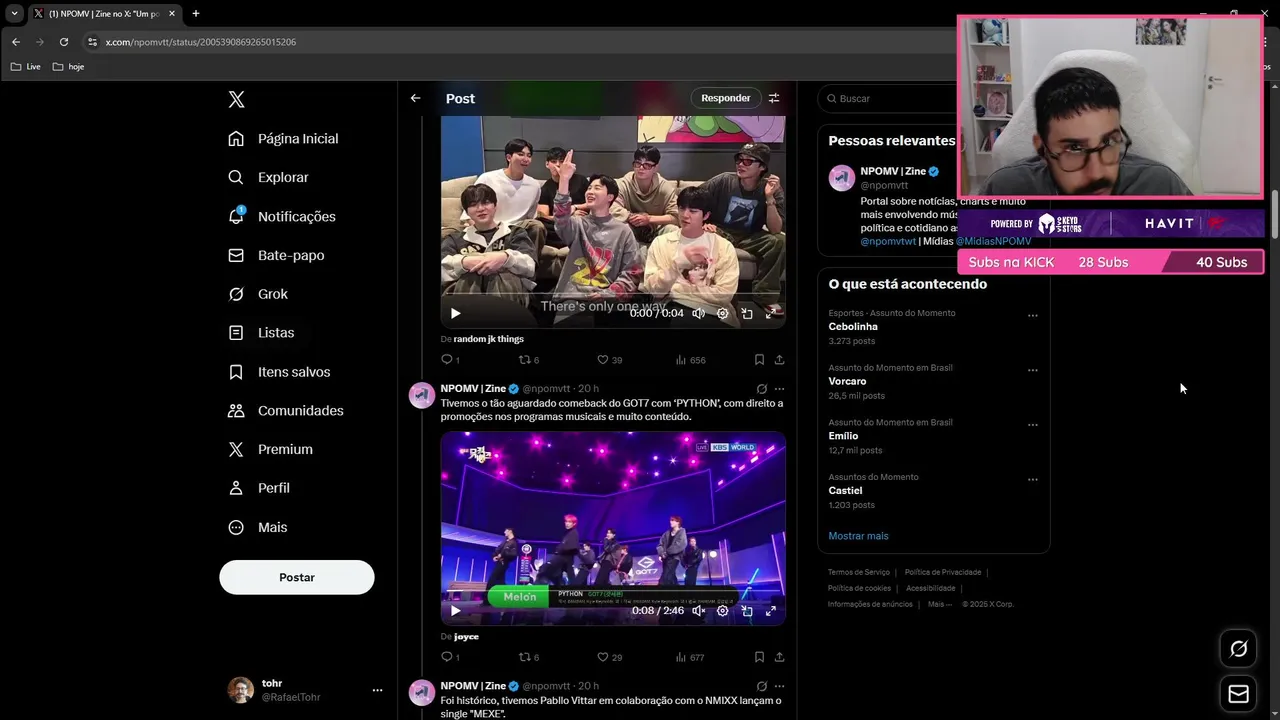
Task: Like the post with 39 likes
Action: 609,360
